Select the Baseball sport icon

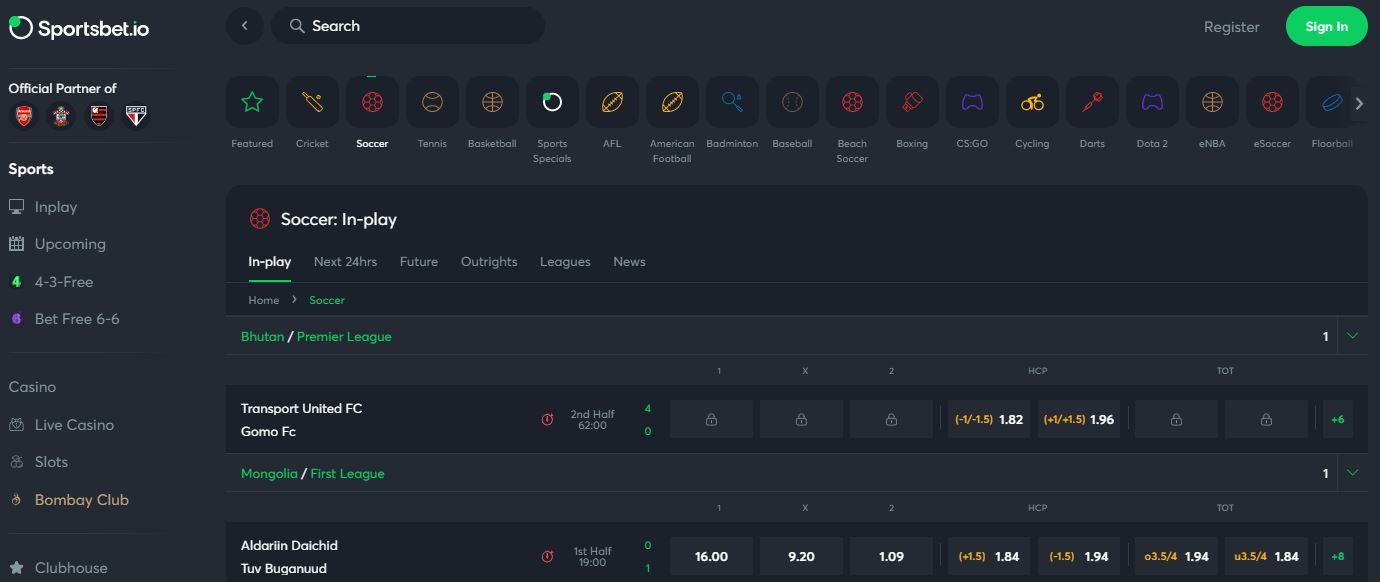click(792, 102)
